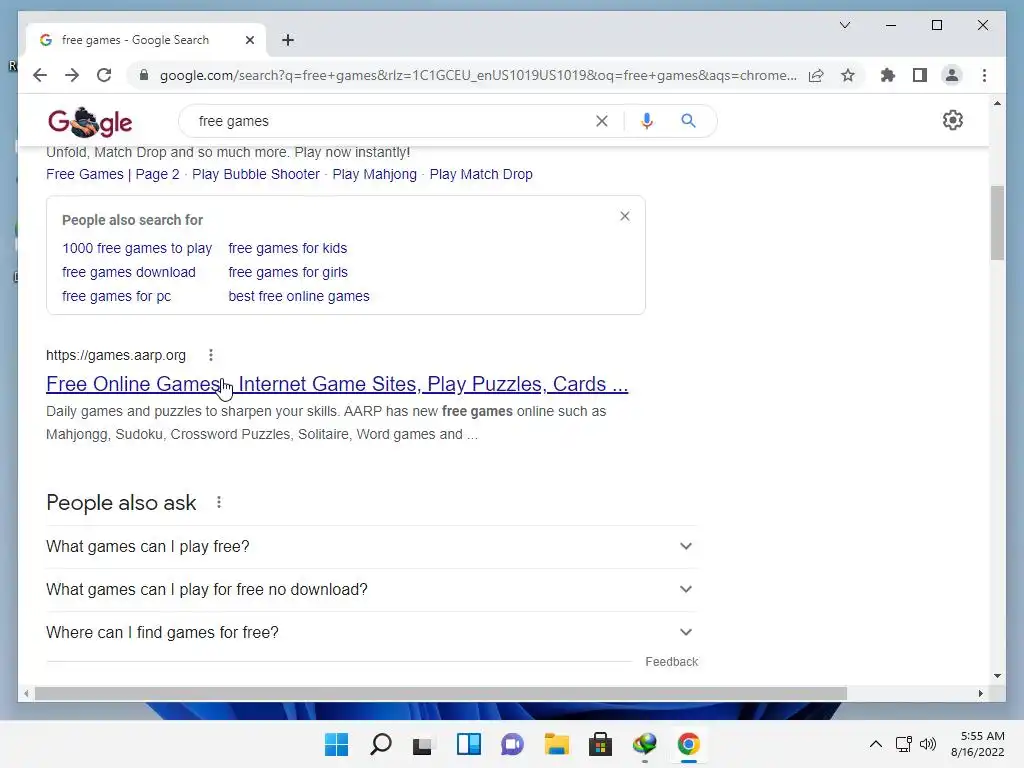
Task: Search free games for kids
Action: coord(287,248)
